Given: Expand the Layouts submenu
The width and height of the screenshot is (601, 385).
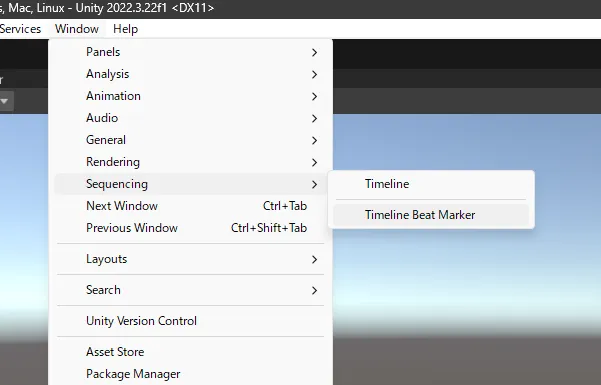Looking at the screenshot, I should 190,259.
